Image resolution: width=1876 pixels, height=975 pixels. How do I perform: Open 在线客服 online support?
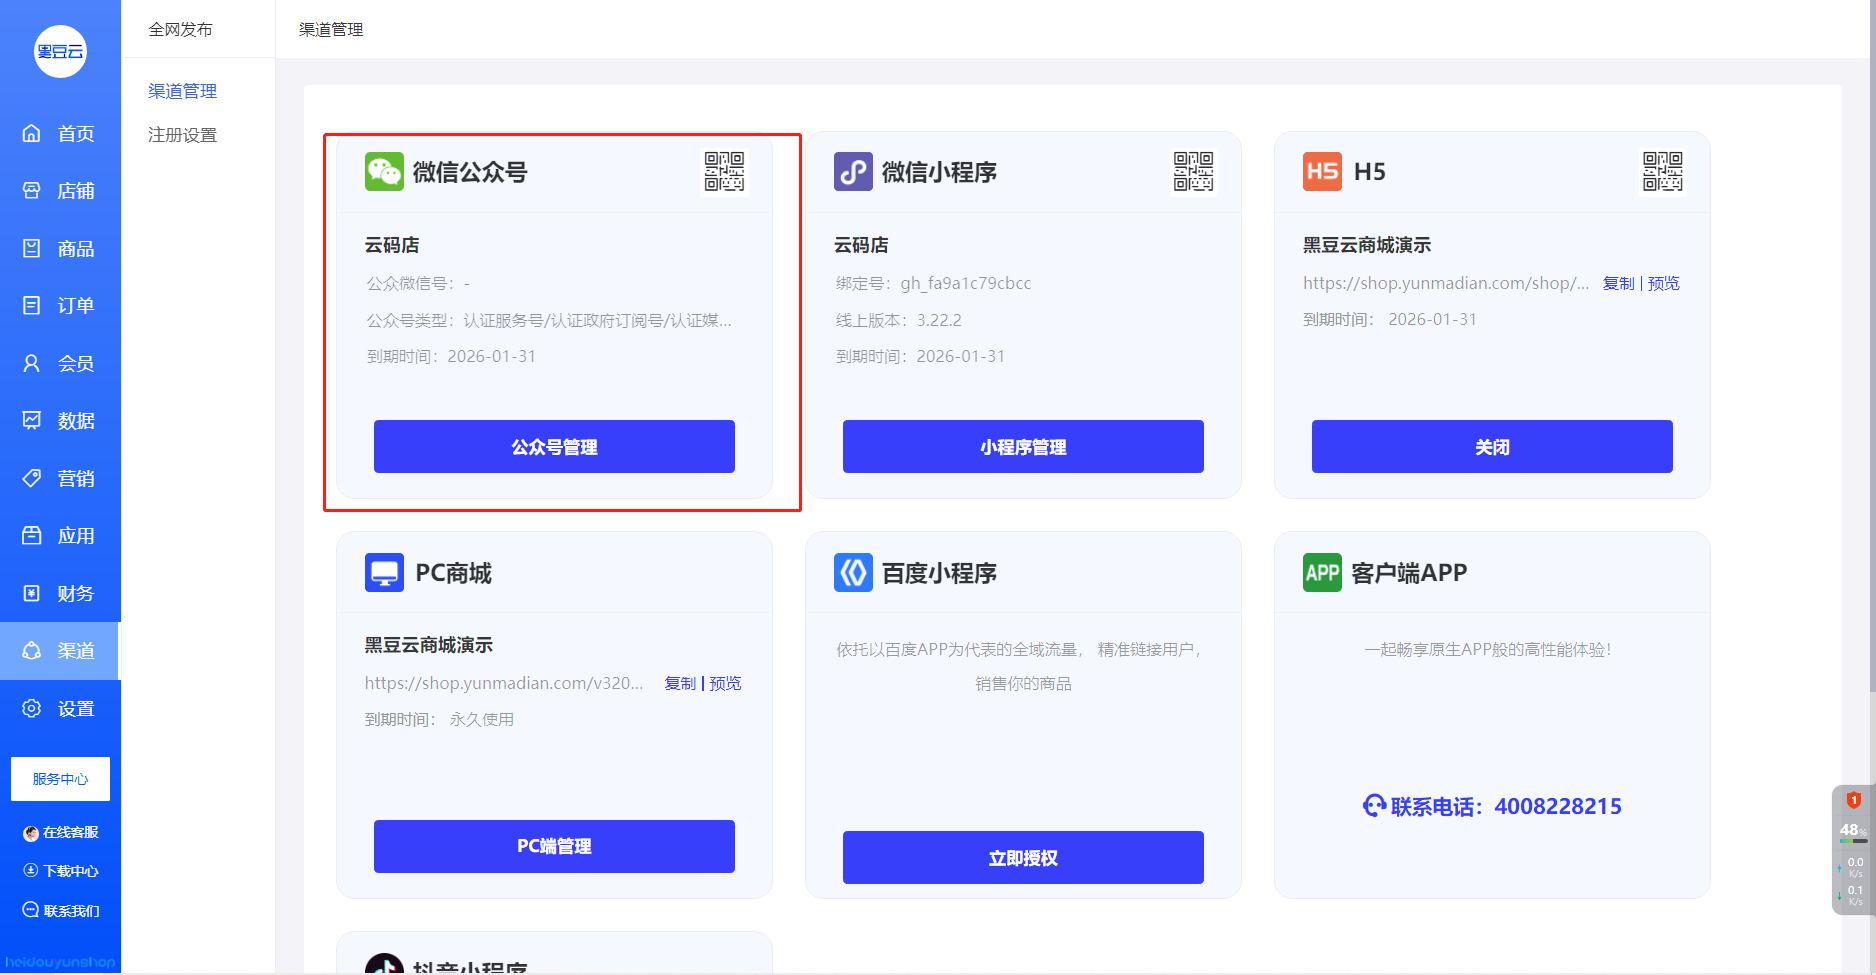pyautogui.click(x=61, y=832)
